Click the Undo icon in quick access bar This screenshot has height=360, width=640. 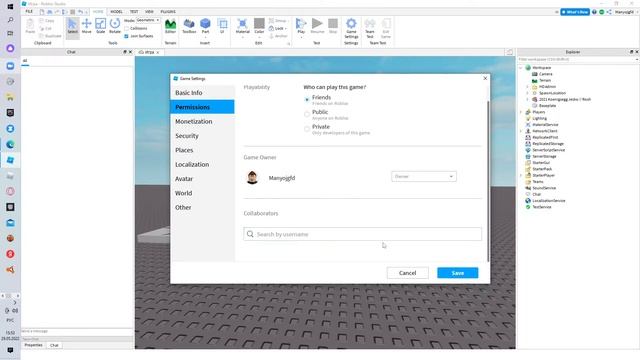80,12
